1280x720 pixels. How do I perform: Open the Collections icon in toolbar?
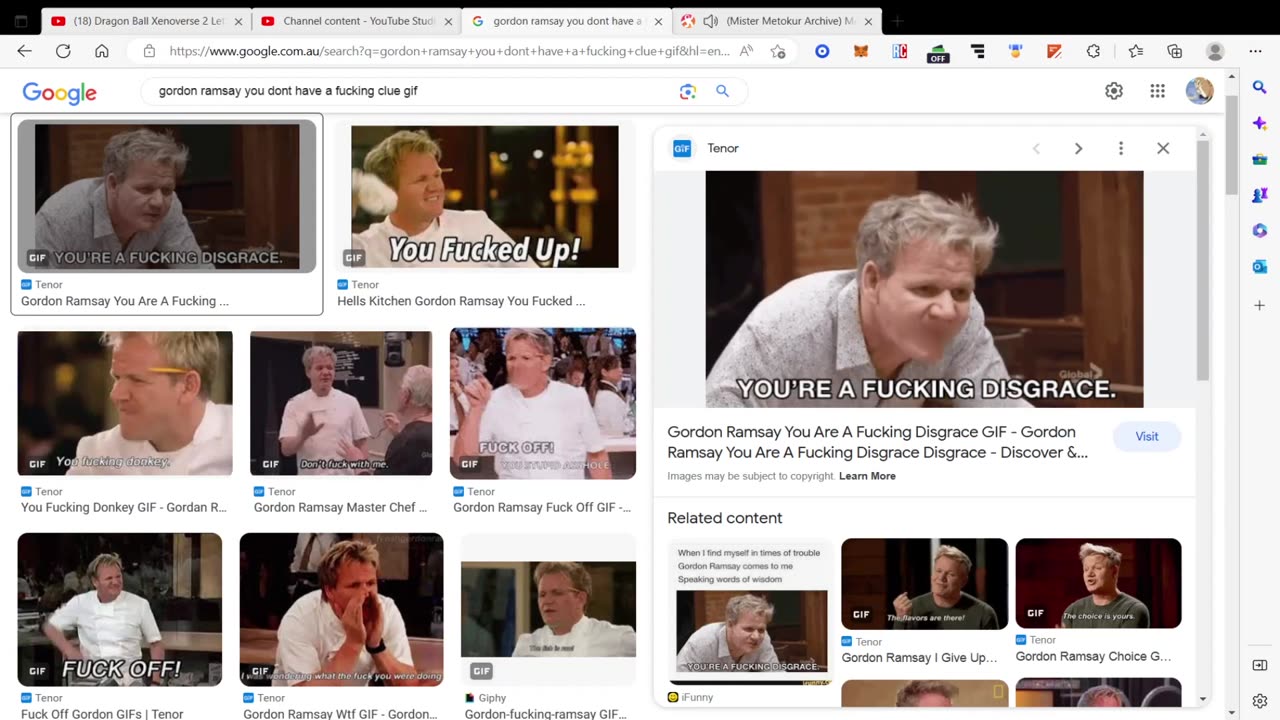pos(1175,51)
